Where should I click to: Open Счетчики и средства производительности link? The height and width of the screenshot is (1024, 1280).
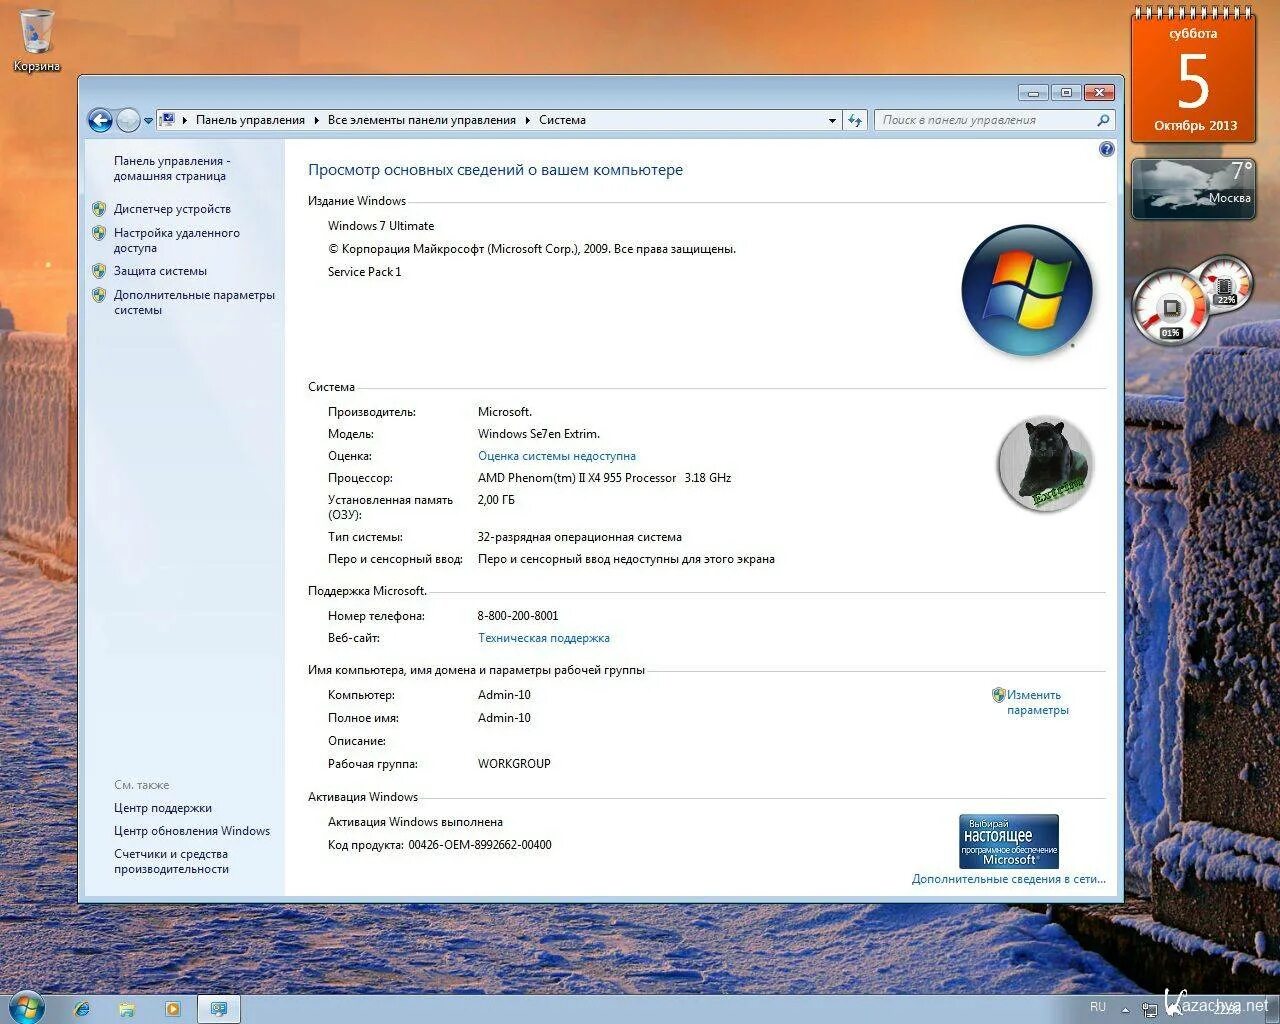(171, 861)
